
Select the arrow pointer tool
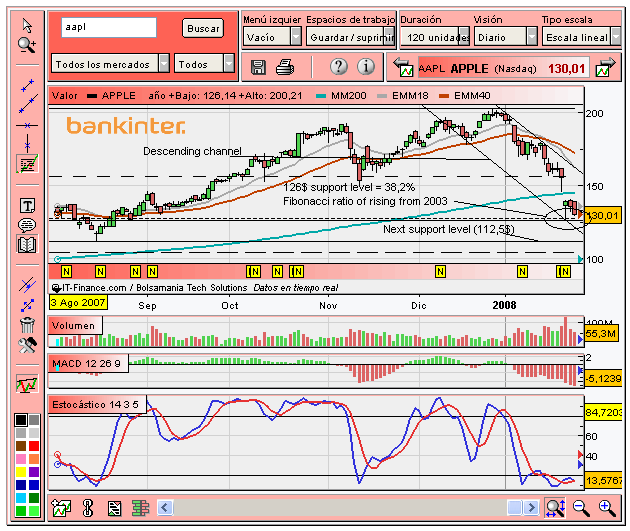click(x=27, y=25)
